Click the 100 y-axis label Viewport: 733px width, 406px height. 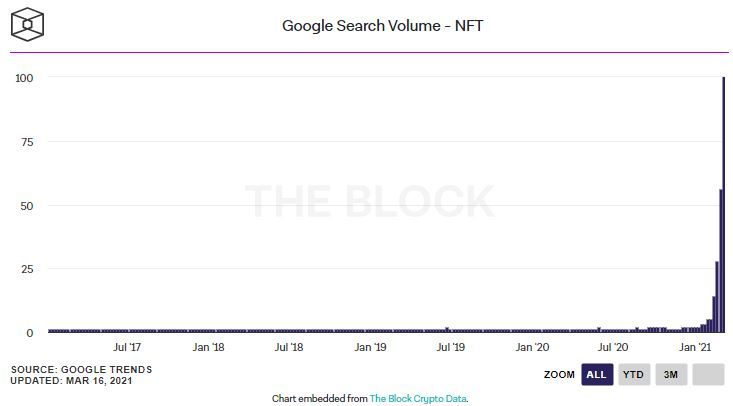coord(24,78)
